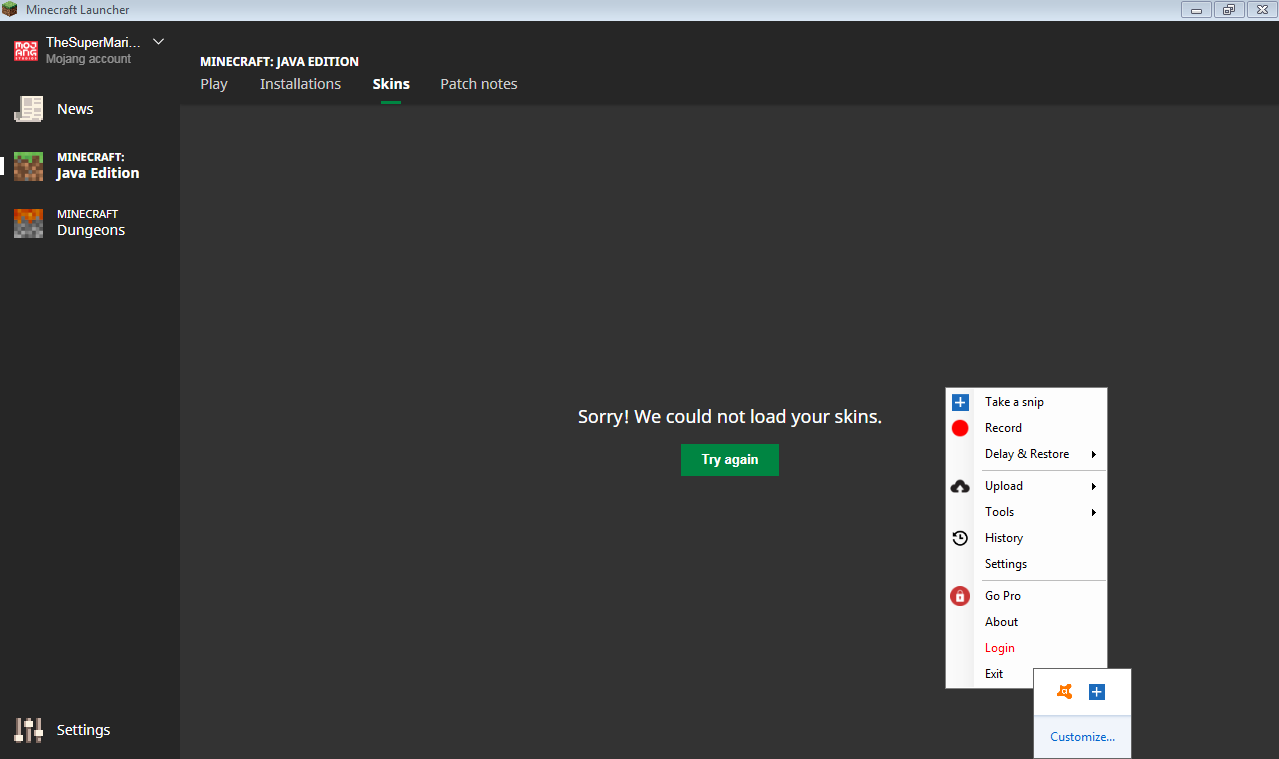
Task: Expand the Upload submenu arrow
Action: coord(1094,486)
